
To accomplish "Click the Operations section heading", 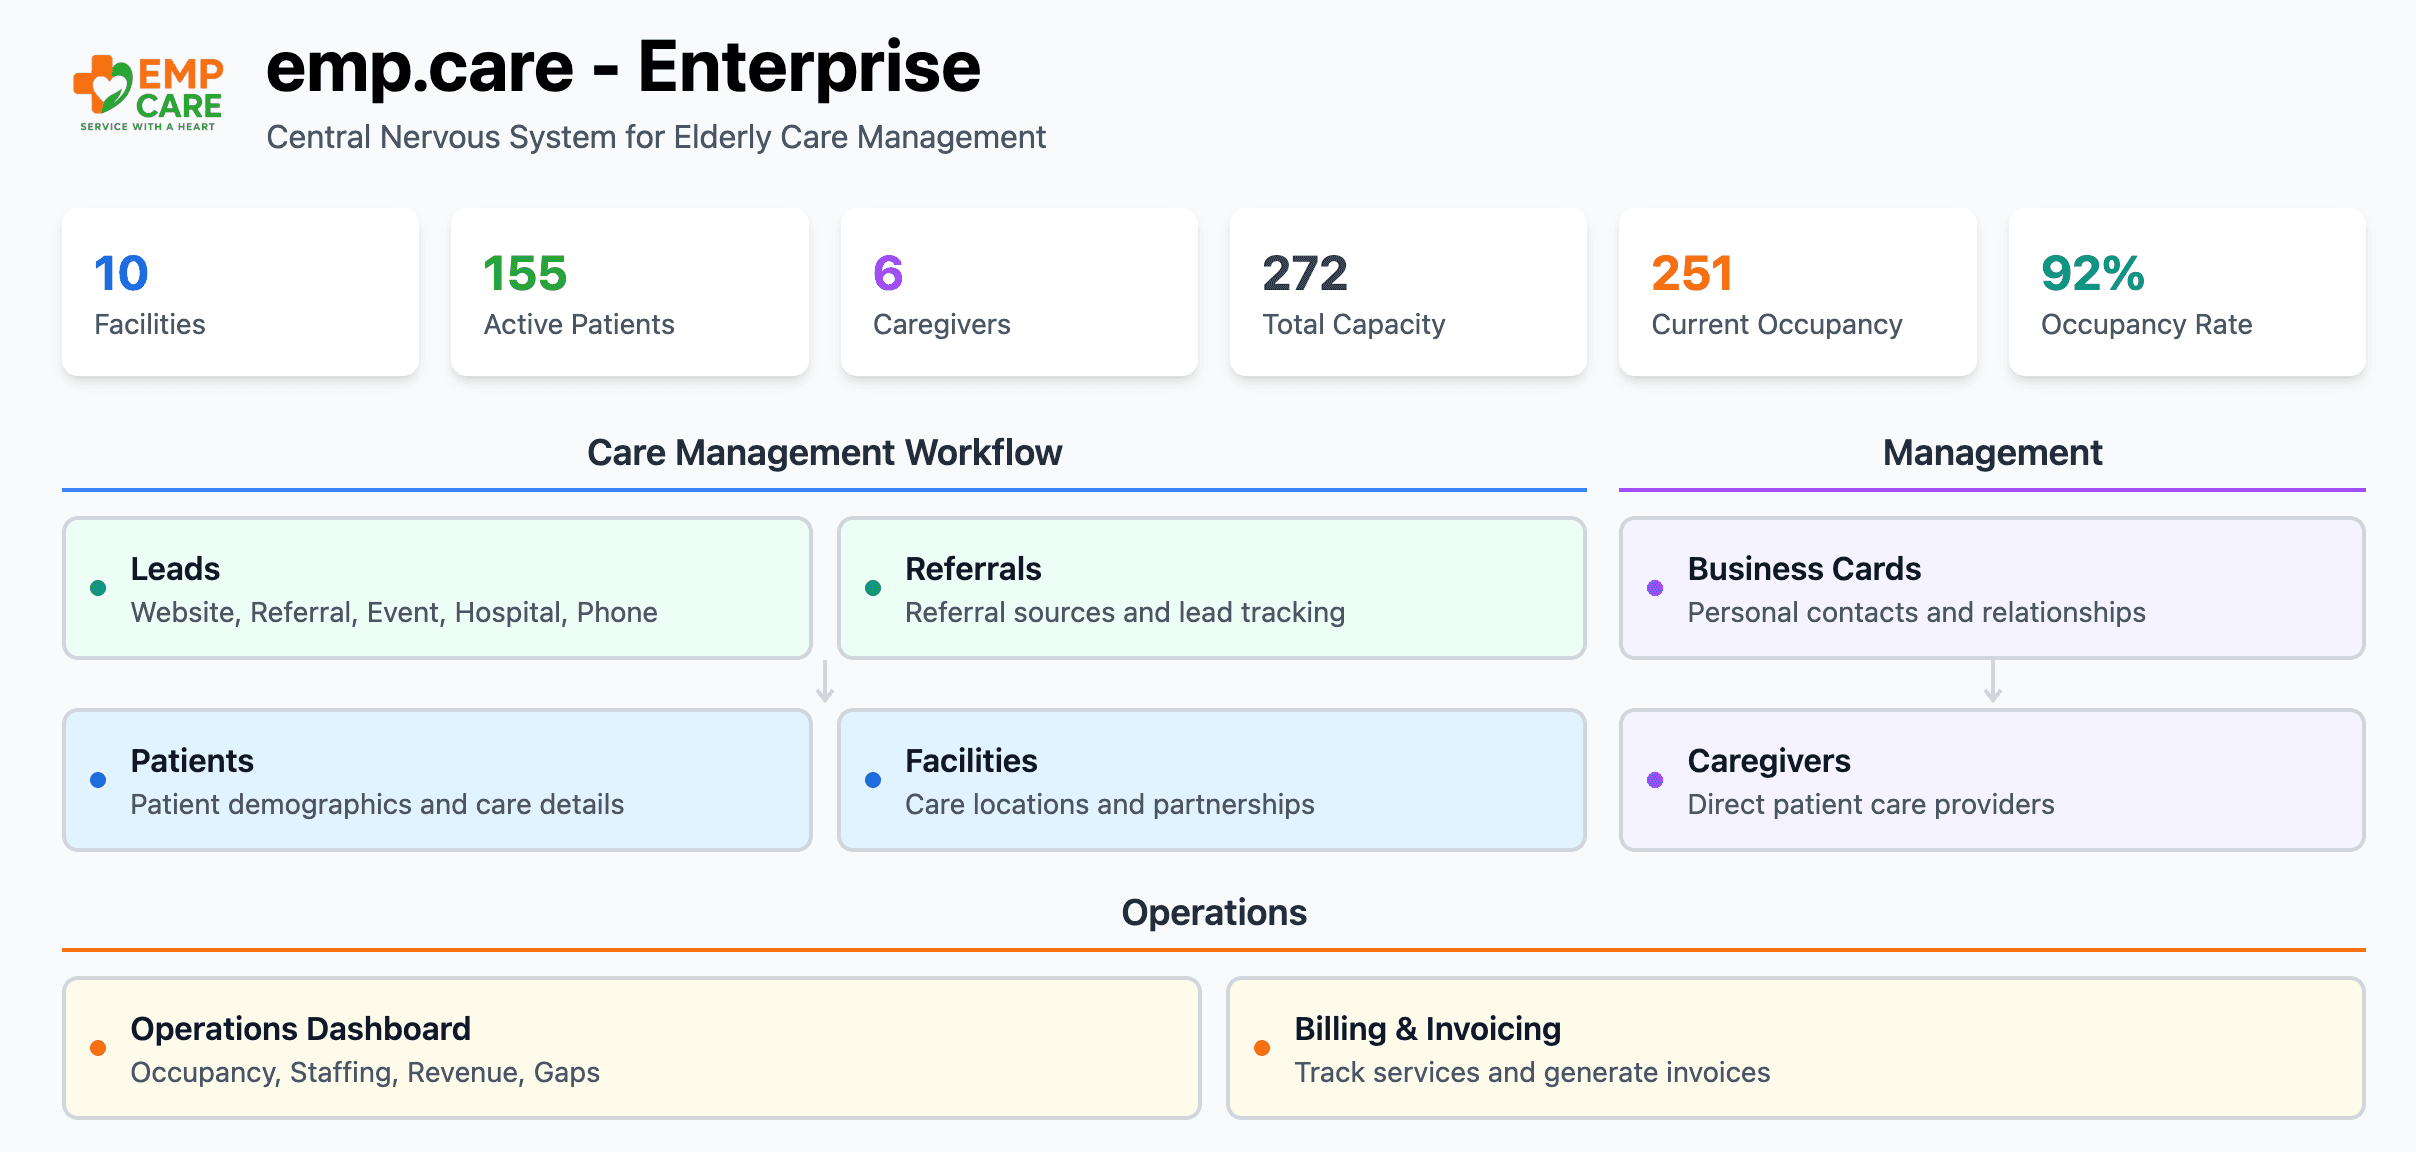I will point(1213,912).
